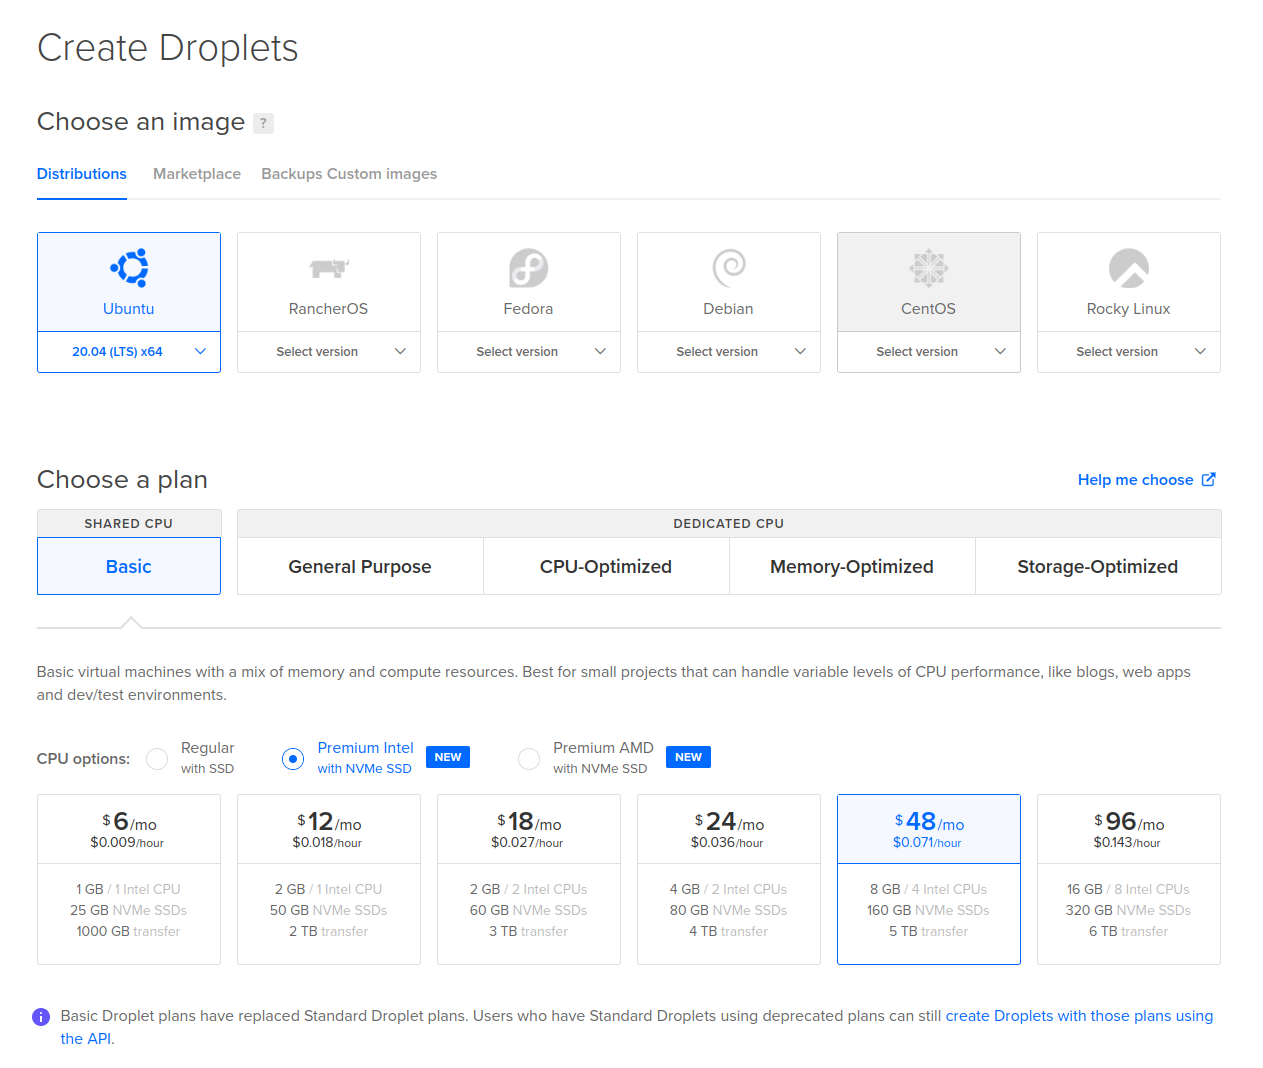Enable the Regular with SSD CPU option

tap(156, 758)
